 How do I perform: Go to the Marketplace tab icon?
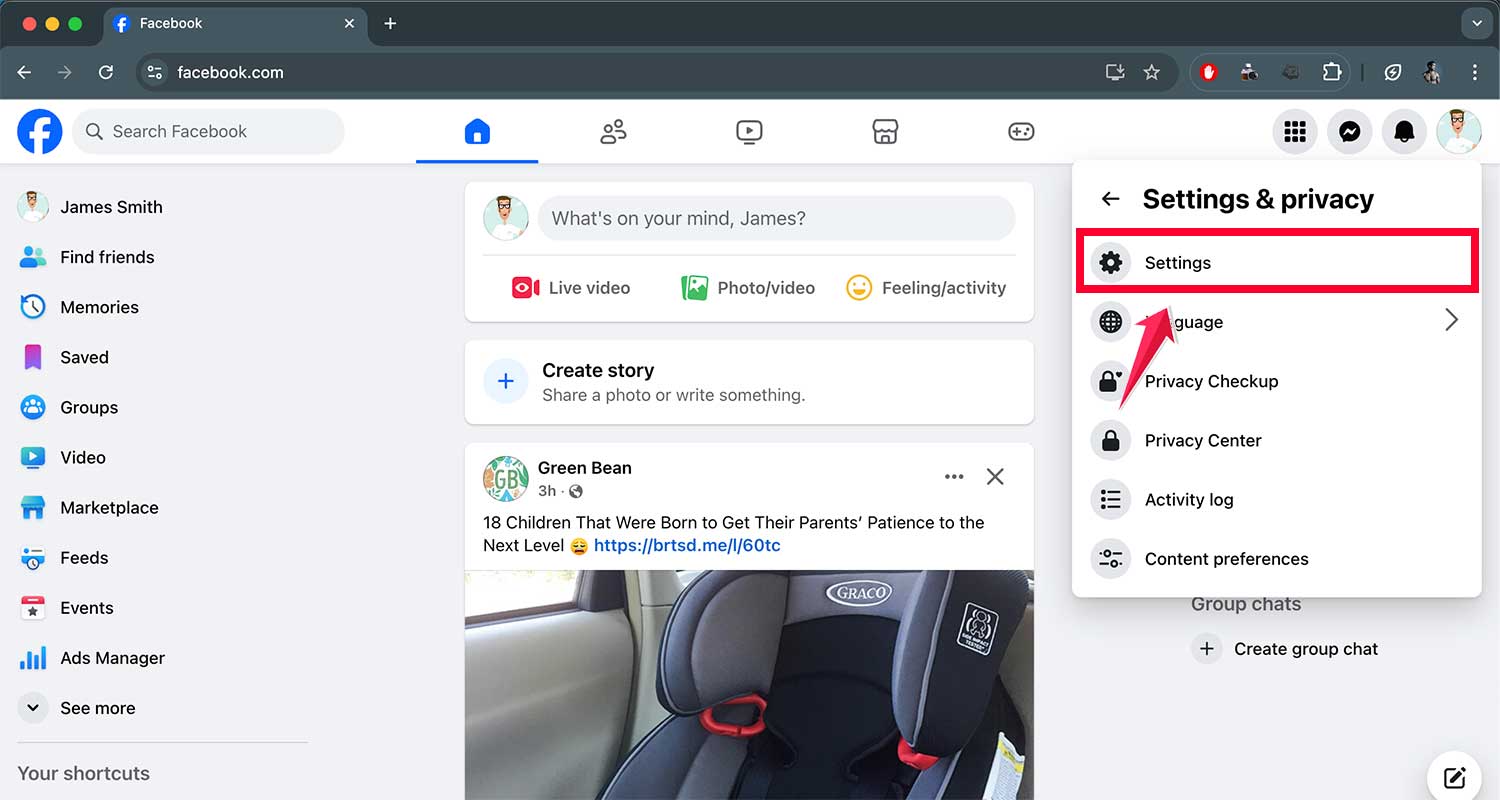pyautogui.click(x=885, y=132)
